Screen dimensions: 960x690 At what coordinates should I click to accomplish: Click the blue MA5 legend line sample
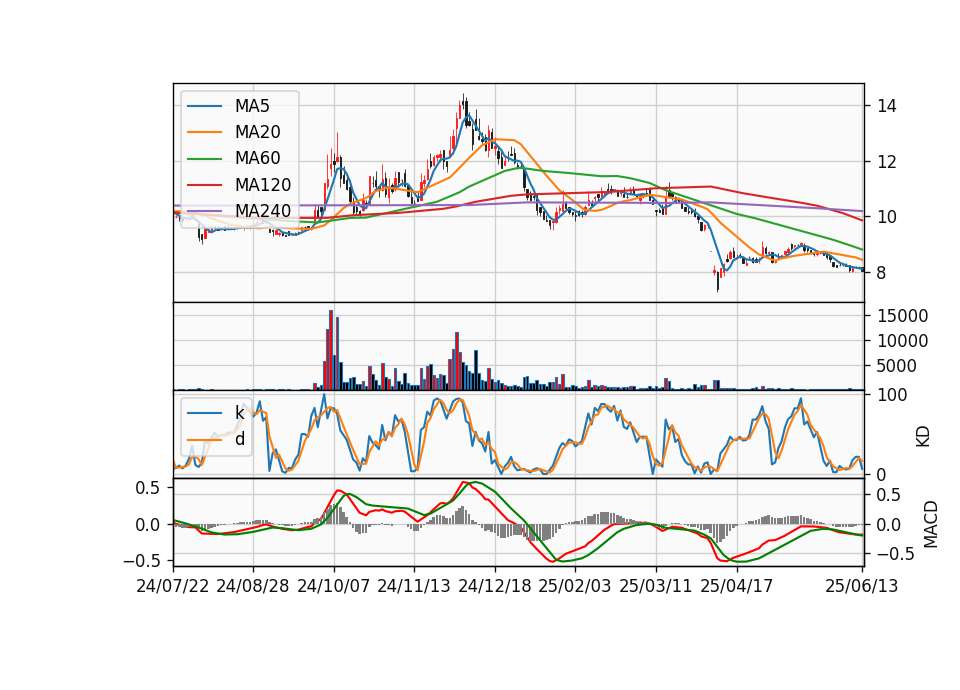204,107
